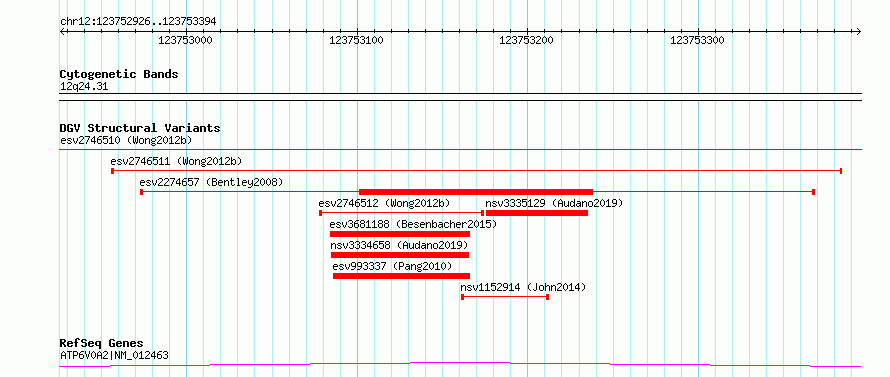This screenshot has height=377, width=890.
Task: Click the ATP6V0A2|NM_012463 gene label
Action: click(x=114, y=356)
